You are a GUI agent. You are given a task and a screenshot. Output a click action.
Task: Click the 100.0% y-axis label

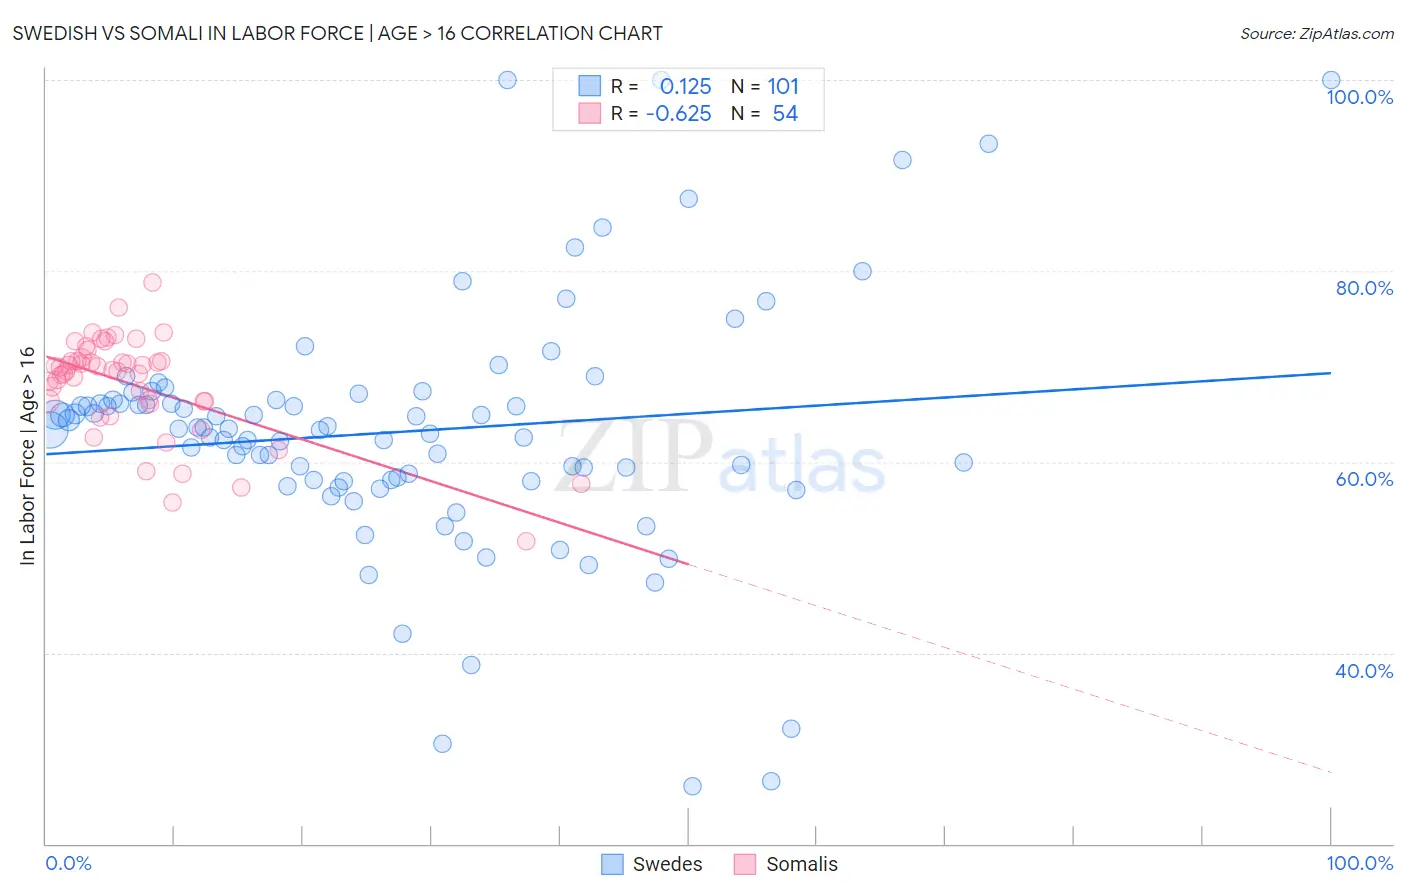point(1360,97)
